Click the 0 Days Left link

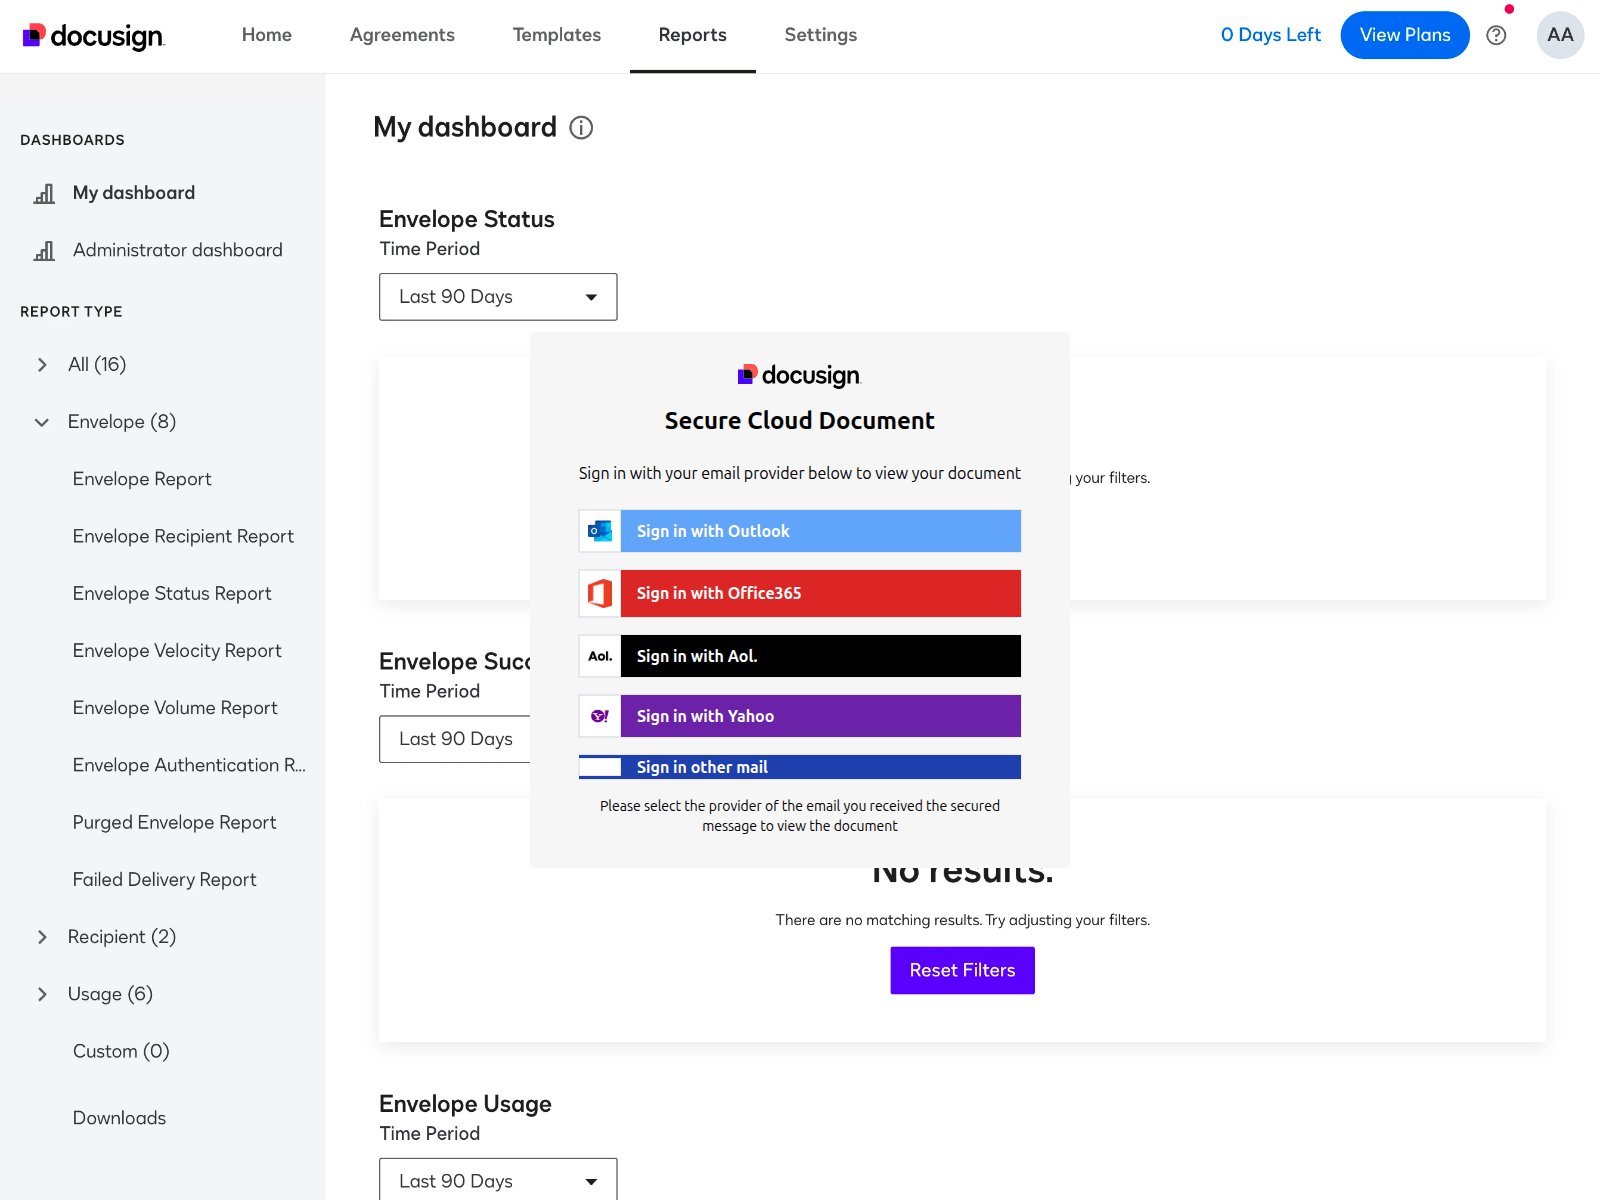(1271, 35)
